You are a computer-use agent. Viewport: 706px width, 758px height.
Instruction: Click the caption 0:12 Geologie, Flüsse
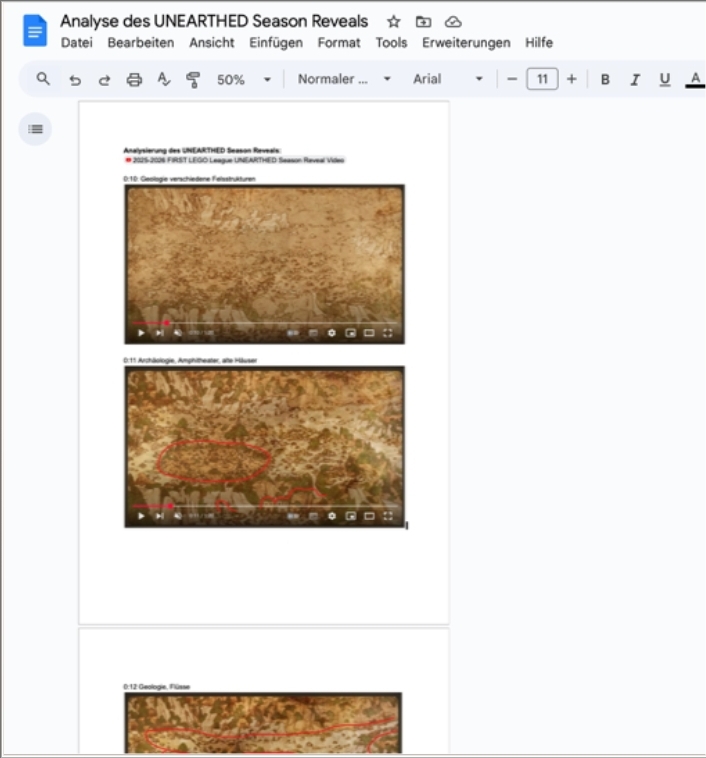(157, 686)
